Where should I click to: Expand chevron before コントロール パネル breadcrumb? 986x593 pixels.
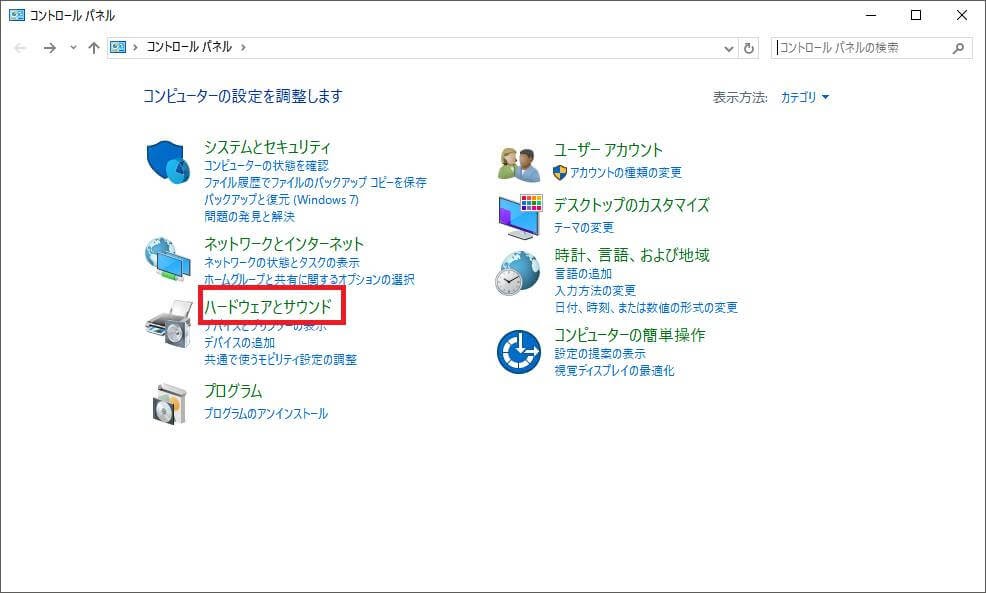click(135, 47)
